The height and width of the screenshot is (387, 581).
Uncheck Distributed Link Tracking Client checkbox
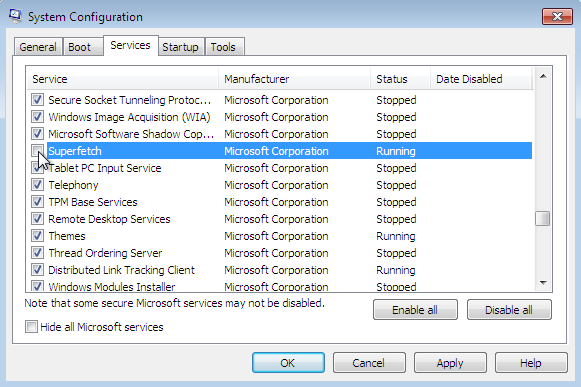point(37,270)
